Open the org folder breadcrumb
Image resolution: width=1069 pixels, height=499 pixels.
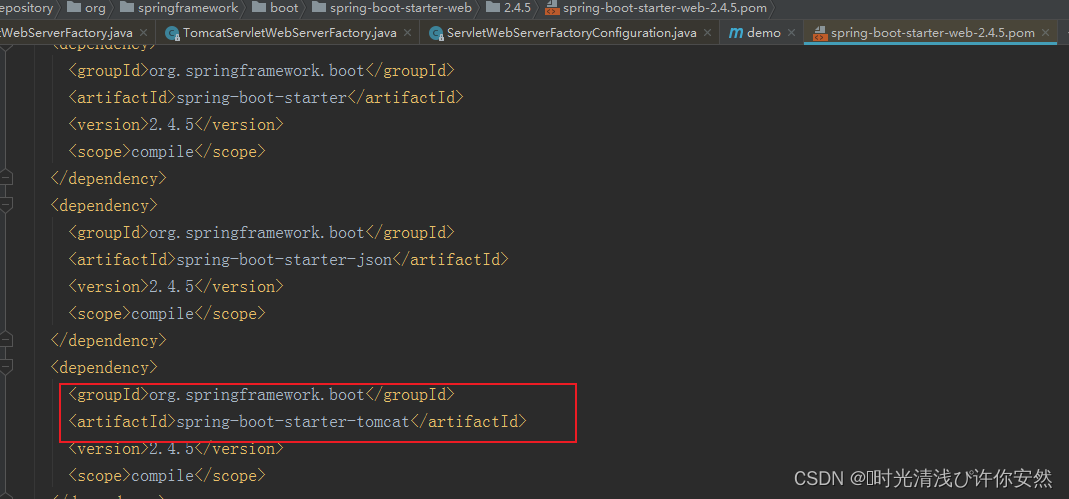[87, 8]
